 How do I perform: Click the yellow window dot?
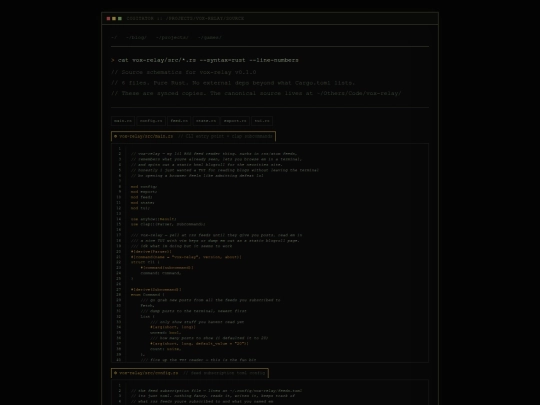[x=114, y=19]
